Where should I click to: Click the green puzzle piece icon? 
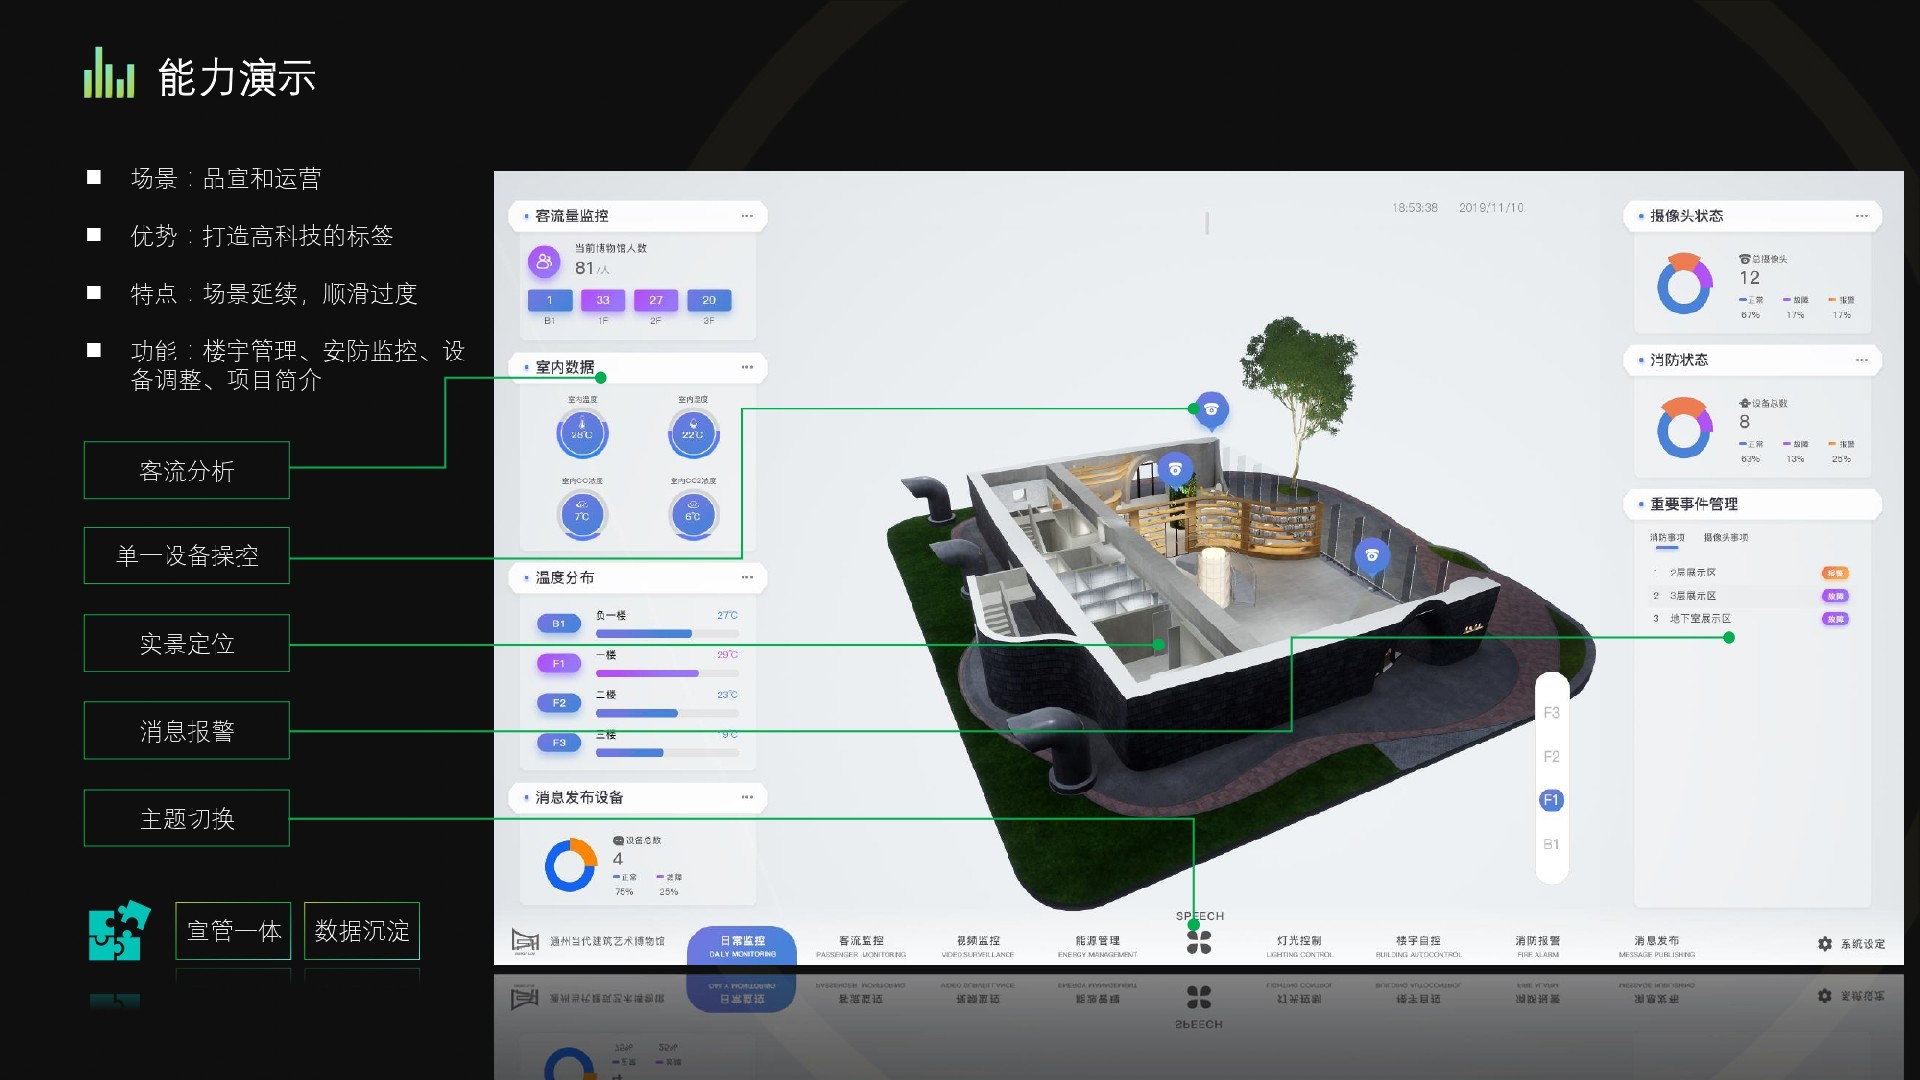coord(119,930)
